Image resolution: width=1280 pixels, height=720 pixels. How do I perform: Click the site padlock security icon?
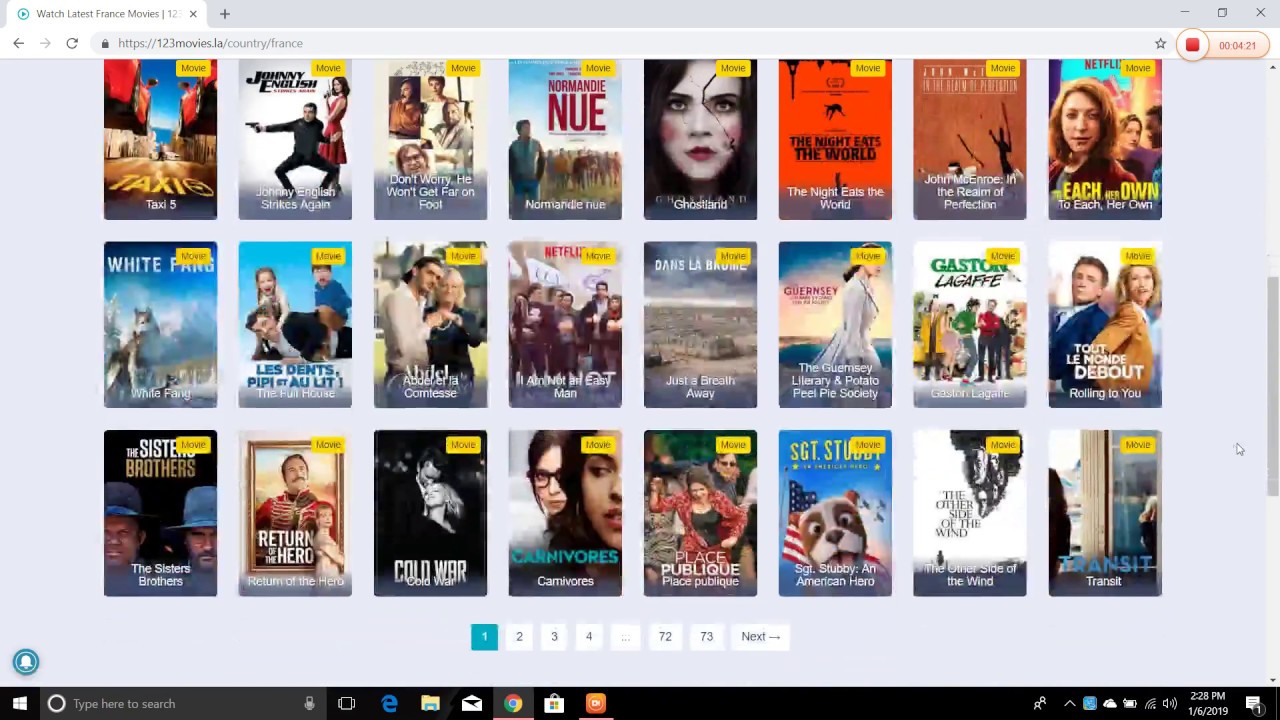[104, 44]
